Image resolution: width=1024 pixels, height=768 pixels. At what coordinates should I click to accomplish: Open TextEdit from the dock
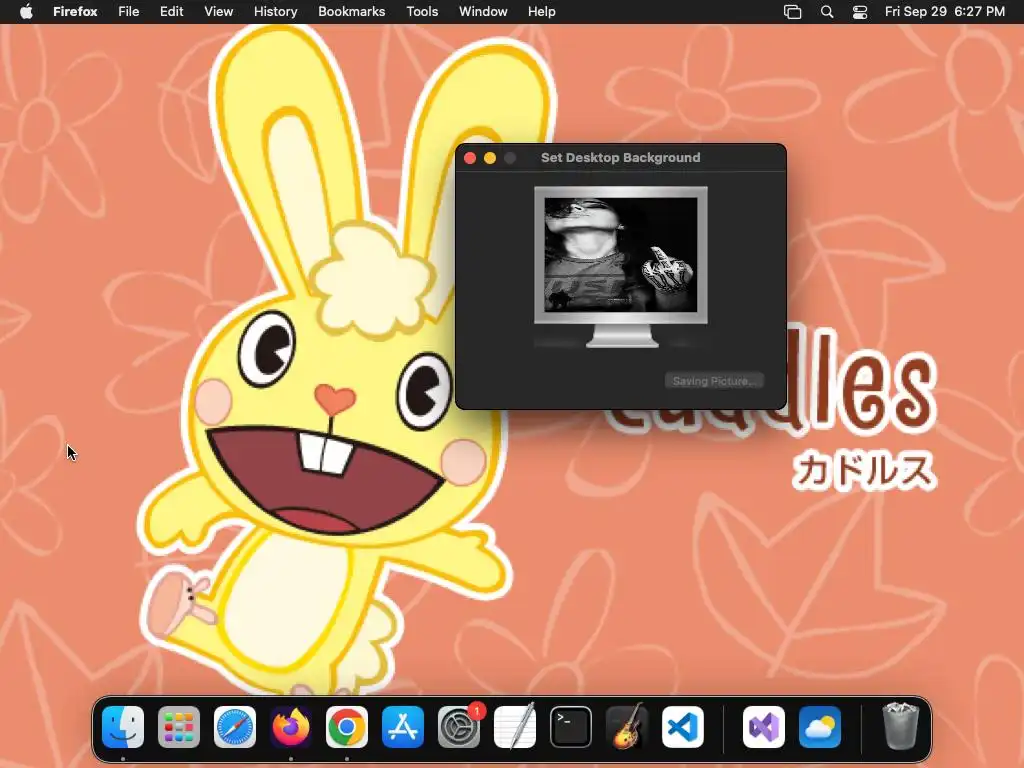click(515, 727)
